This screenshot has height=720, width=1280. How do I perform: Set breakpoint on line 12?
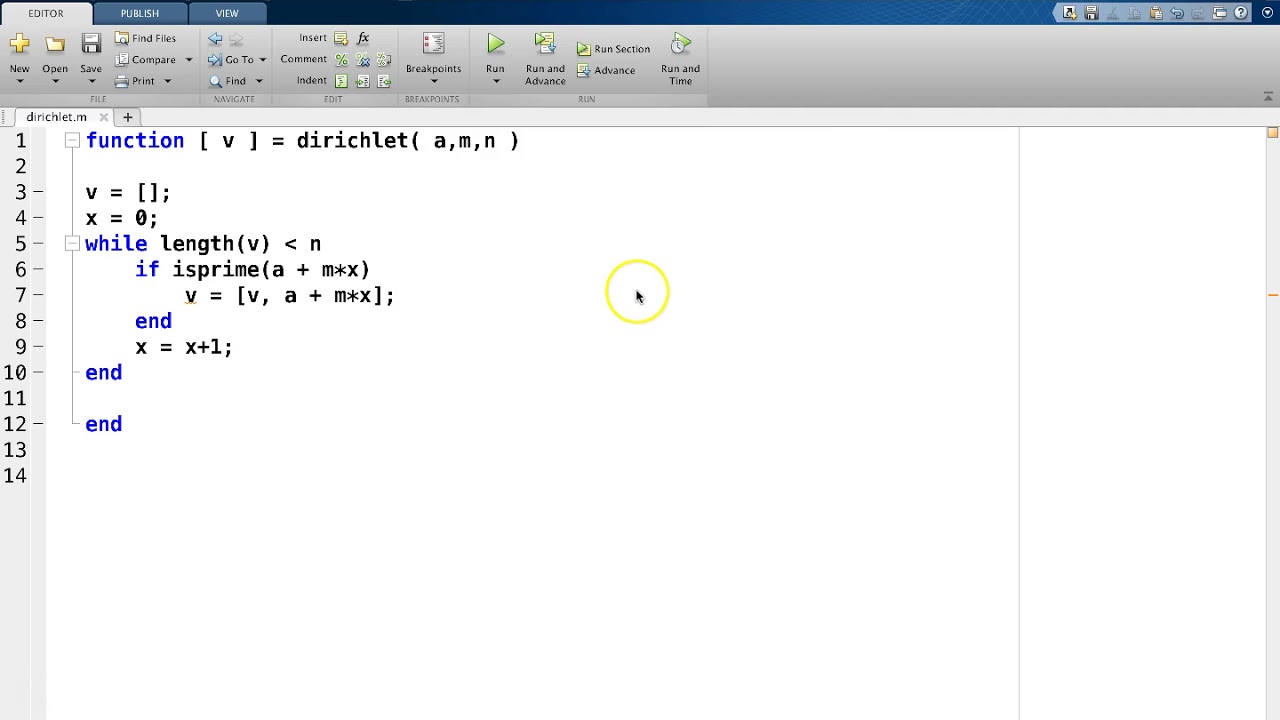tap(38, 424)
